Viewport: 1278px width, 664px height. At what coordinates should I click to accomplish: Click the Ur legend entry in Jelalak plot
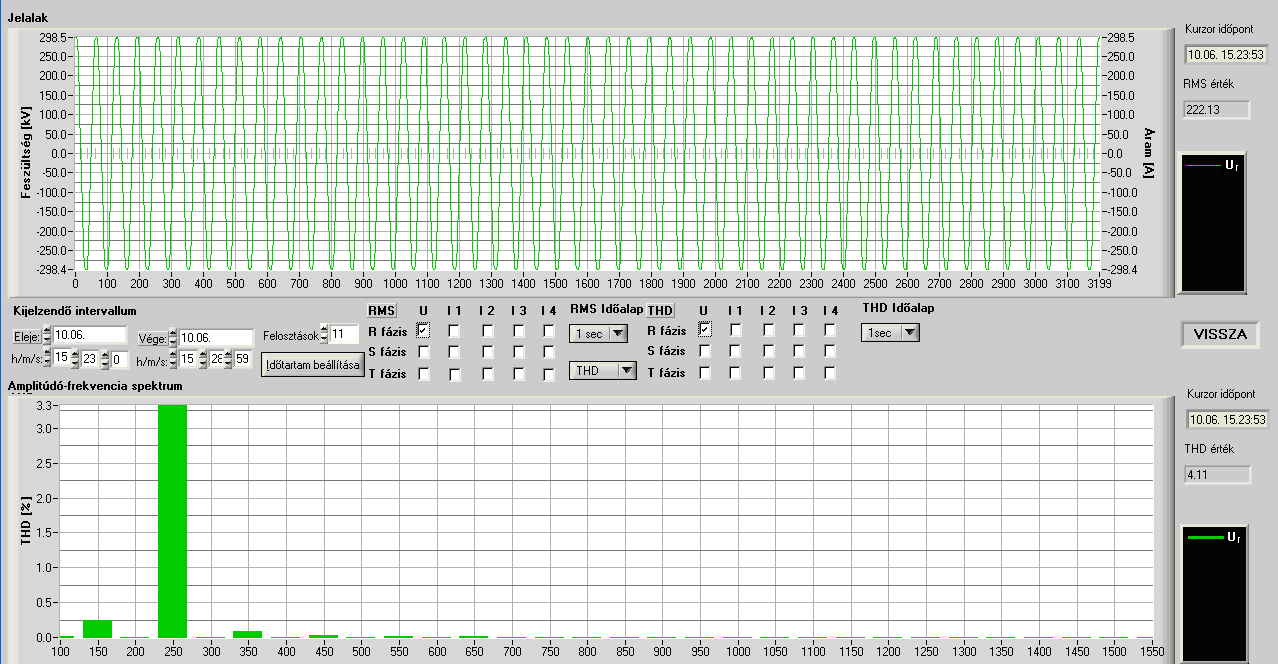pos(1213,165)
